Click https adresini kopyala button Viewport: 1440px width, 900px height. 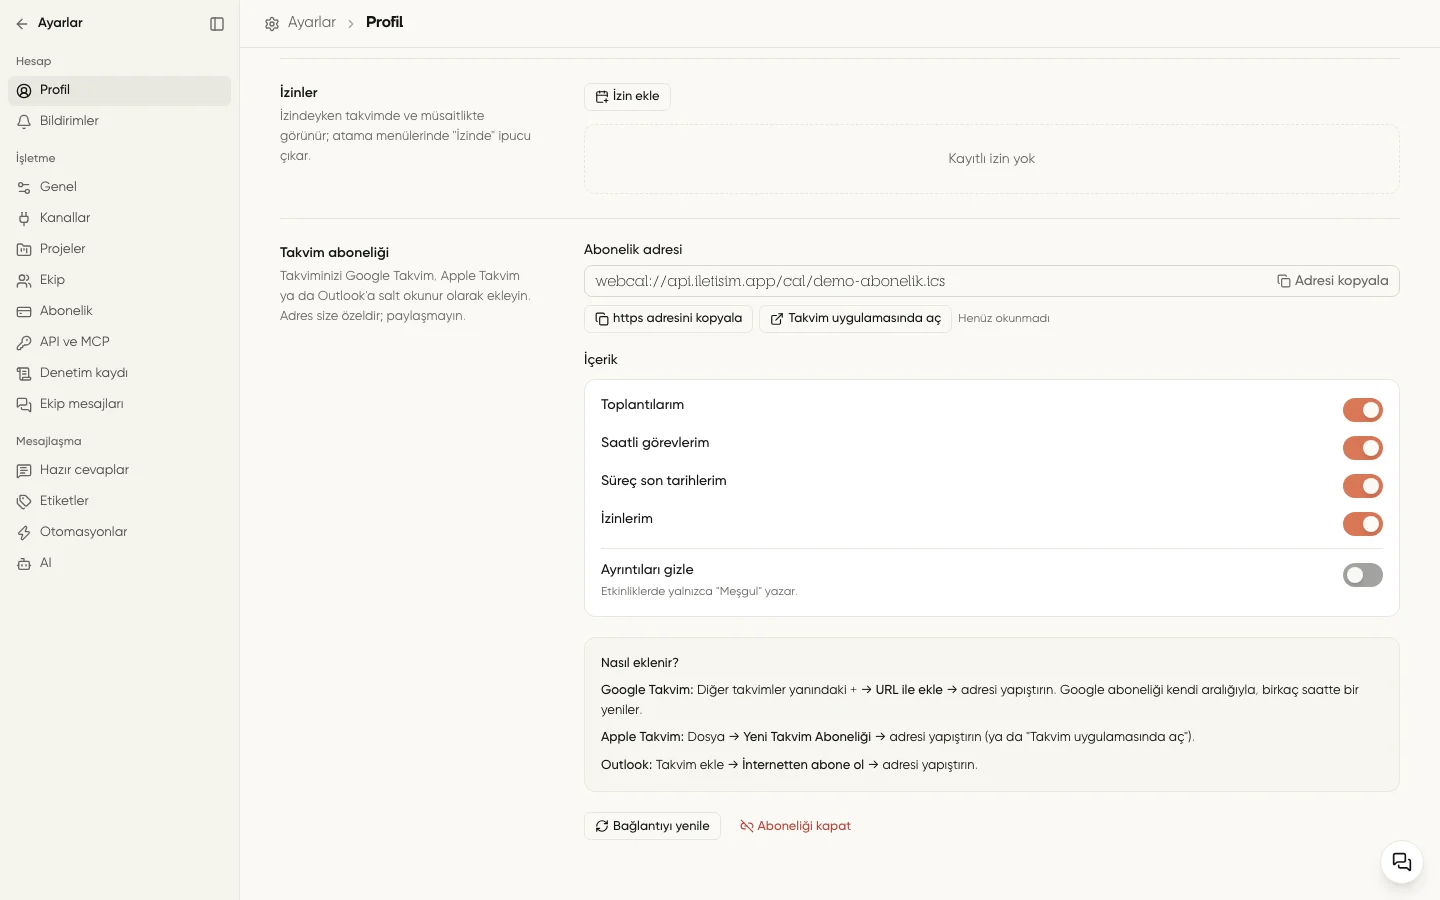coord(668,319)
